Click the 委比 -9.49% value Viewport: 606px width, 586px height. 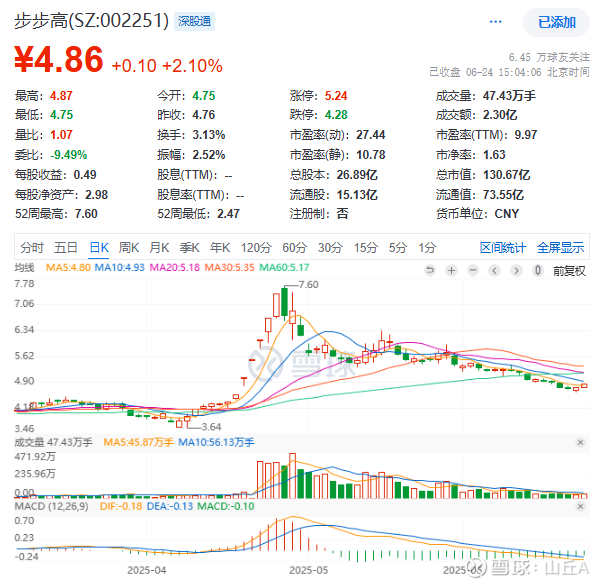[68, 155]
